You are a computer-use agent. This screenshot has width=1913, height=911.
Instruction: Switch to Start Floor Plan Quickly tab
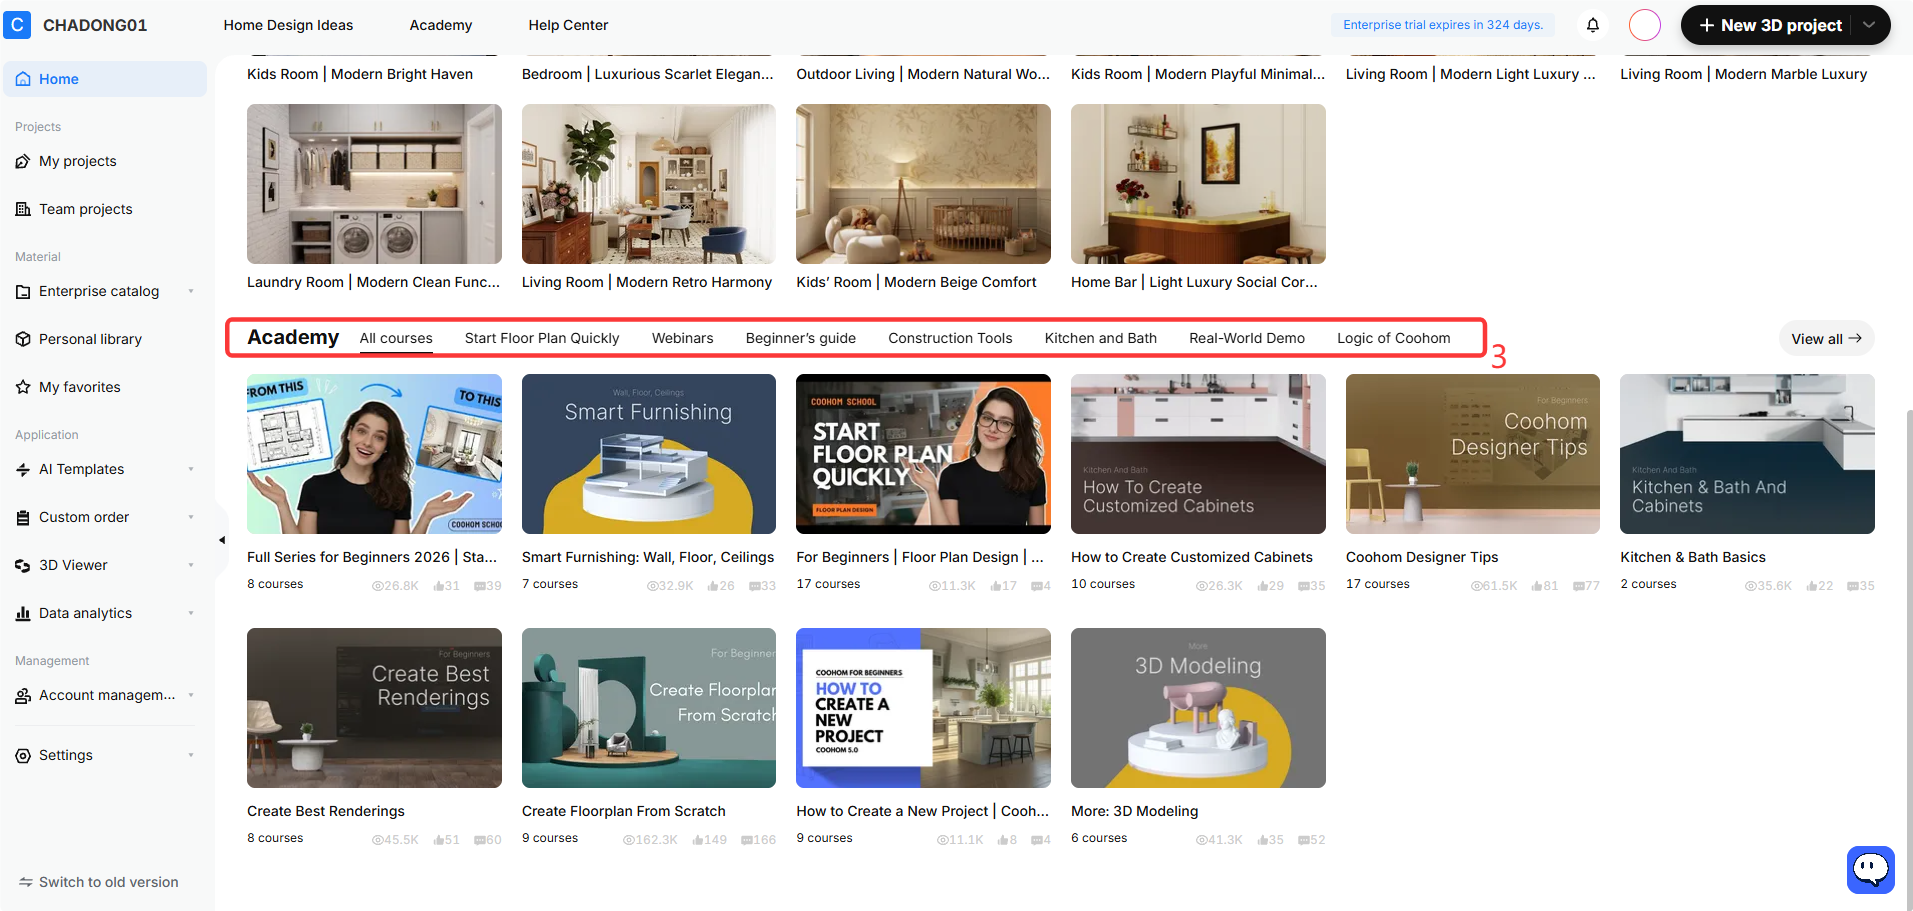pos(542,338)
